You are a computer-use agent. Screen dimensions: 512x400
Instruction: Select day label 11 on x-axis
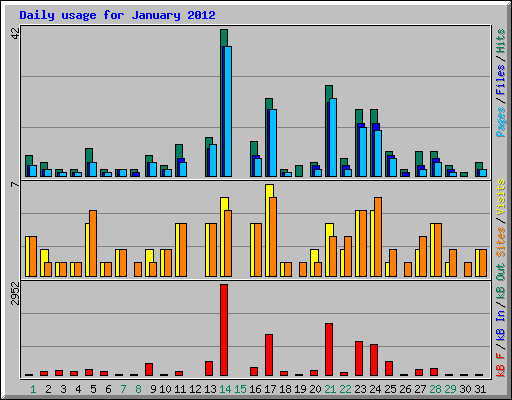click(180, 389)
